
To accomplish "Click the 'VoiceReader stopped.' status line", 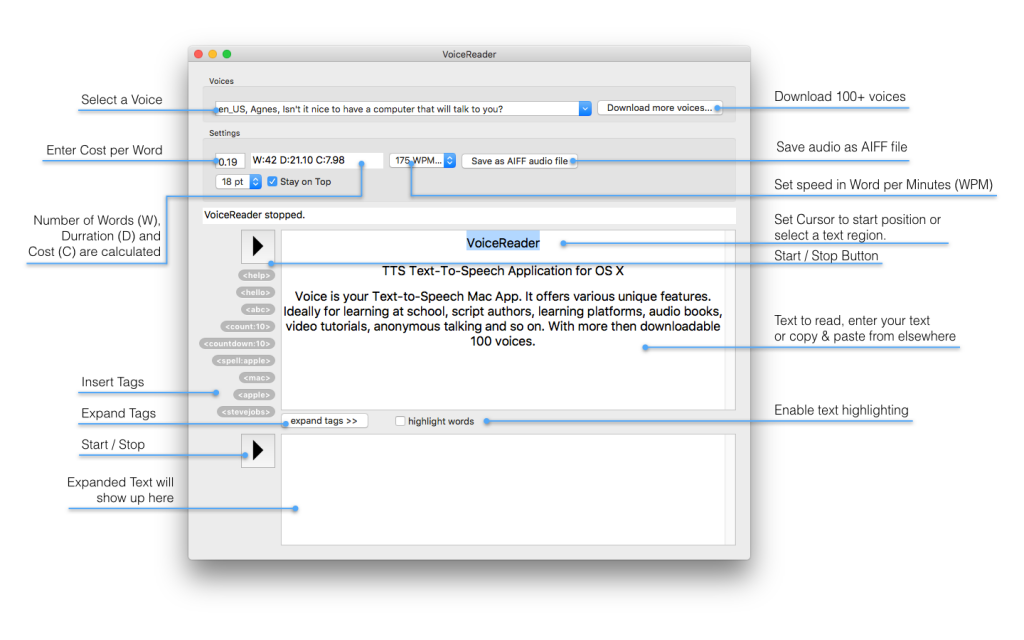I will coord(469,215).
